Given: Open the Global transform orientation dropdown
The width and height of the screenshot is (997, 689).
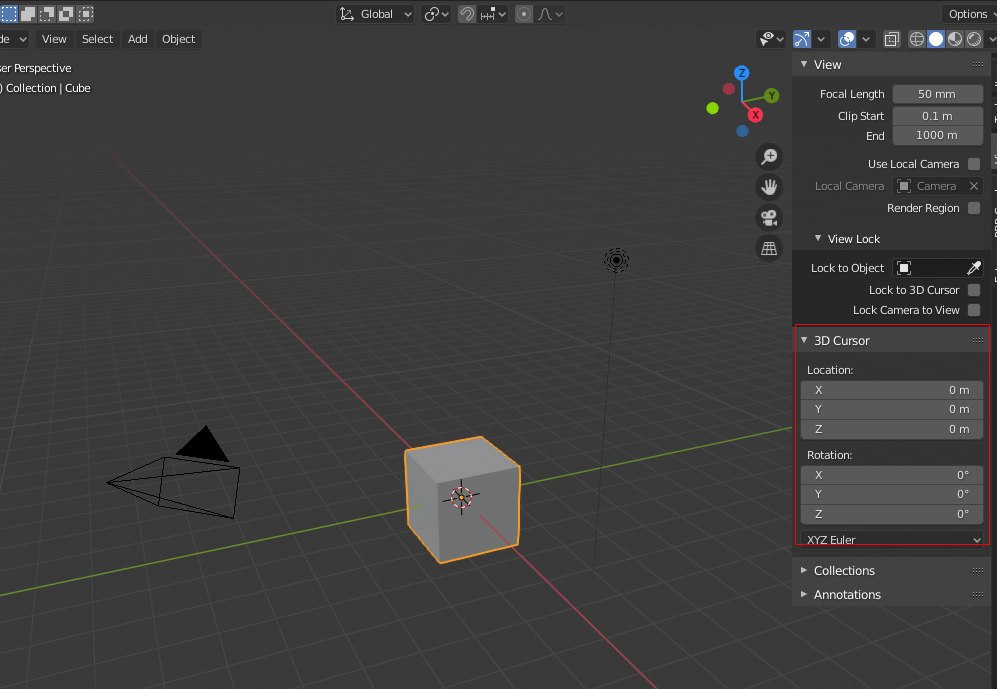Looking at the screenshot, I should pos(375,14).
